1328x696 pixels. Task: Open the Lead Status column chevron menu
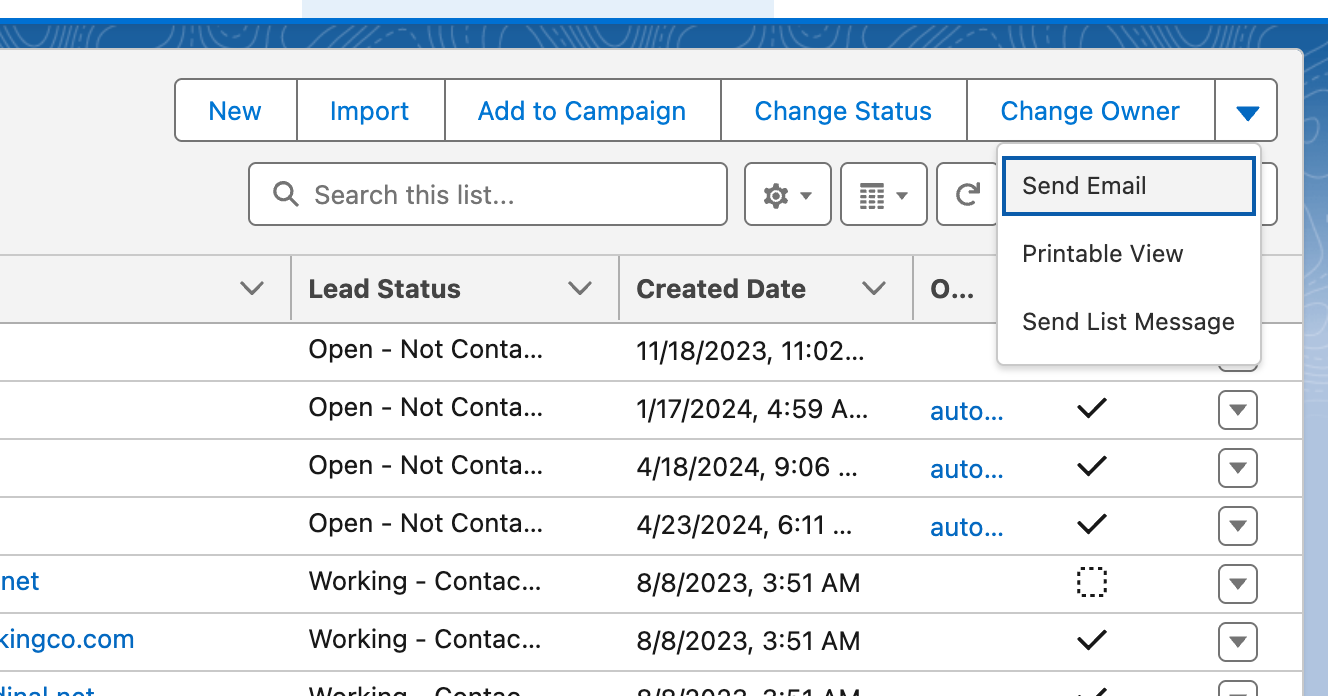580,289
